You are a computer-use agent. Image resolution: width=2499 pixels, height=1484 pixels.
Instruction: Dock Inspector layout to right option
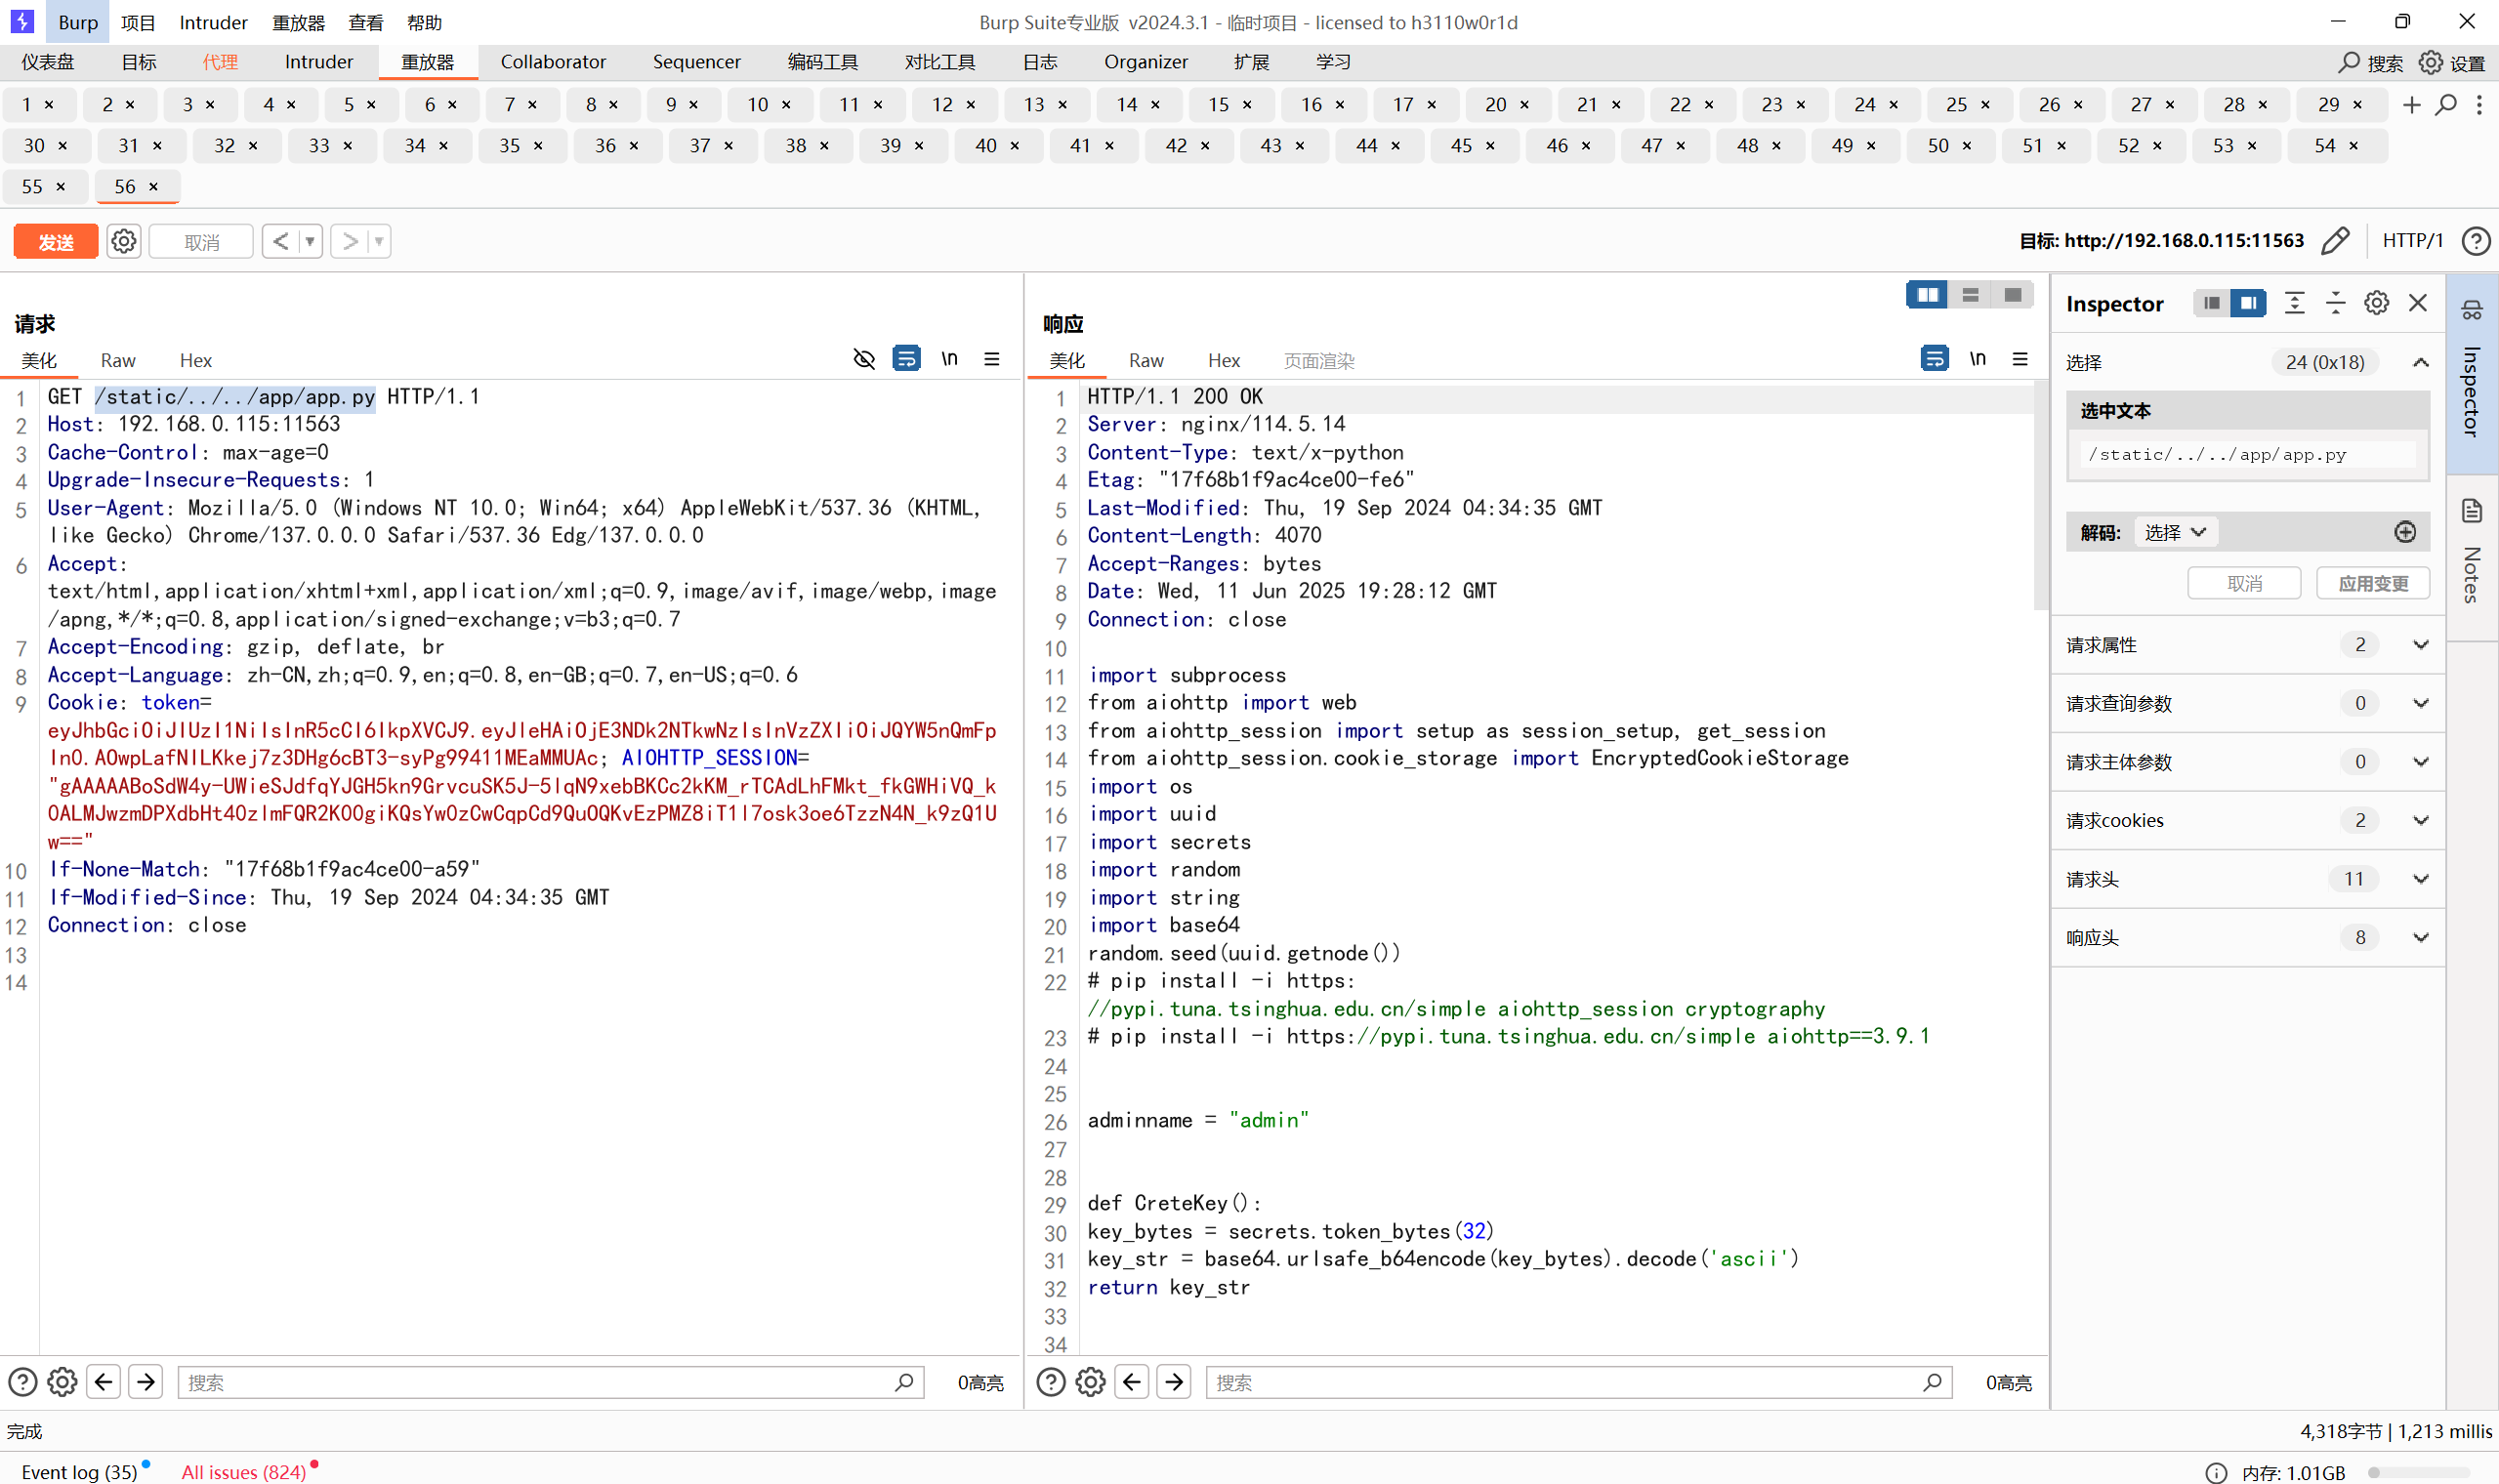[x=2247, y=303]
